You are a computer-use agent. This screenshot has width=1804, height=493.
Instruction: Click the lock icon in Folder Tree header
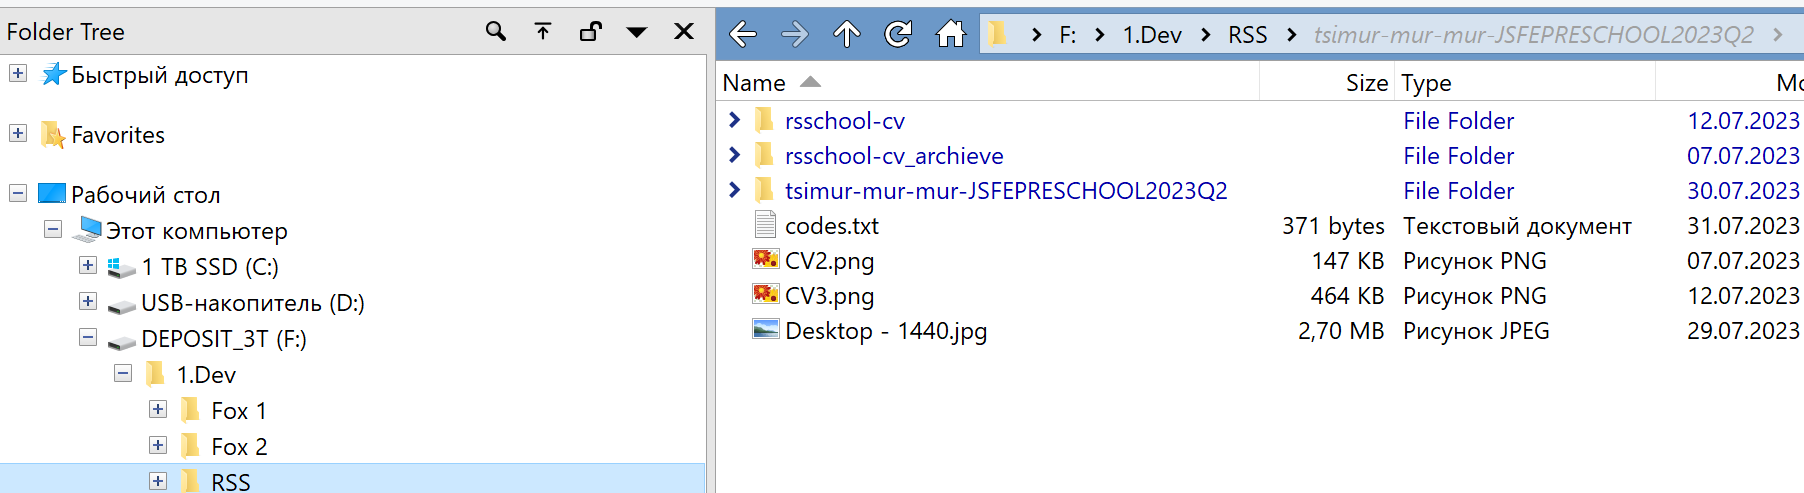[590, 32]
